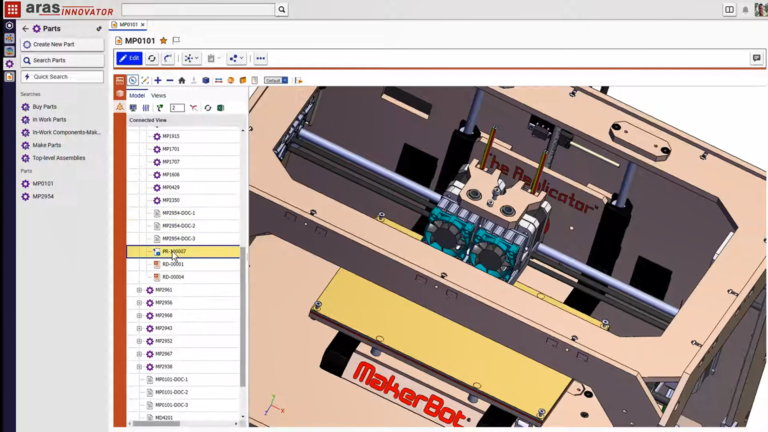The height and width of the screenshot is (432, 768).
Task: Expand the MP2943 tree node
Action: (140, 328)
